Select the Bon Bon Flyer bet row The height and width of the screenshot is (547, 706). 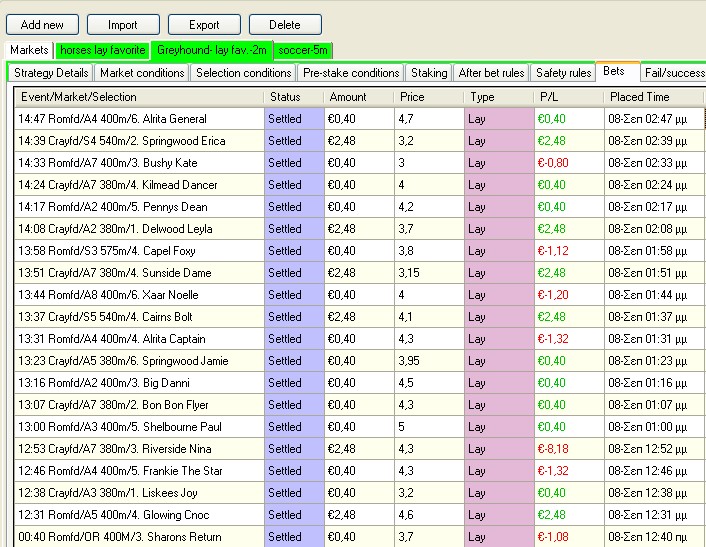point(359,405)
